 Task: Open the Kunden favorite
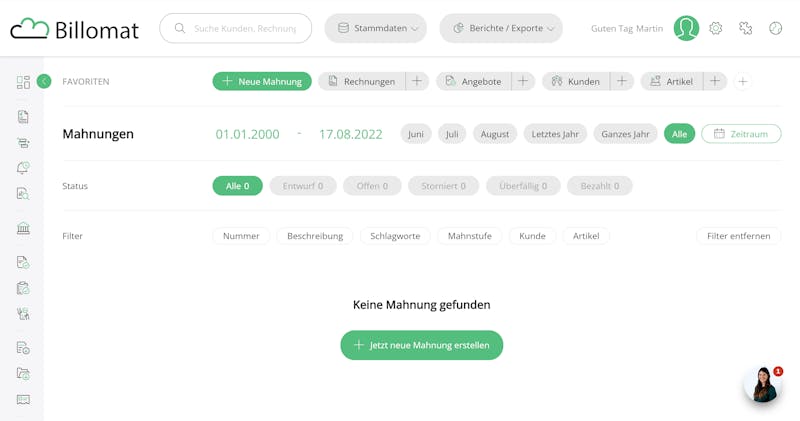coord(577,81)
